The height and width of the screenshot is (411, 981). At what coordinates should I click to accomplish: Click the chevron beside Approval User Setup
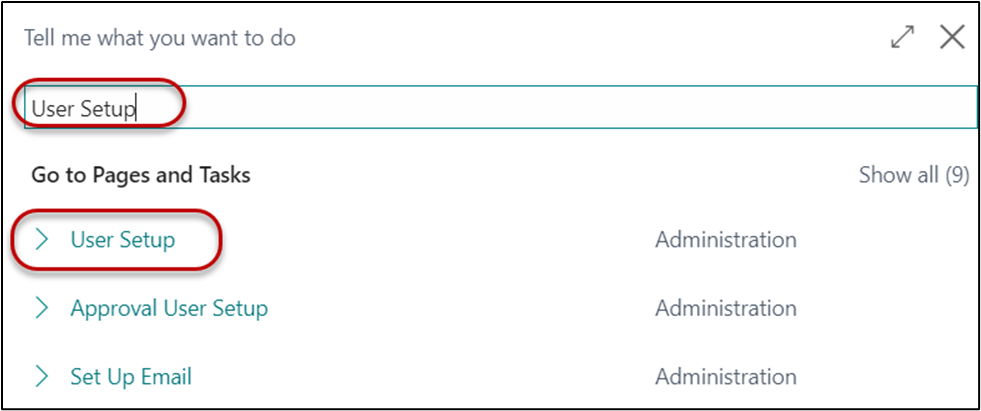click(42, 308)
